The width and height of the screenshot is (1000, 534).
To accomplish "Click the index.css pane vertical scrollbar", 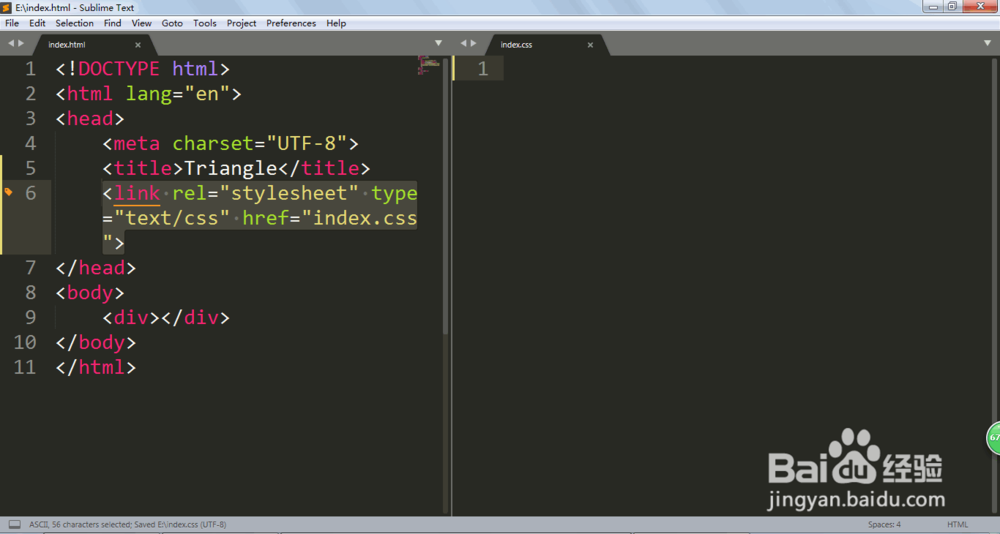I will (995, 286).
